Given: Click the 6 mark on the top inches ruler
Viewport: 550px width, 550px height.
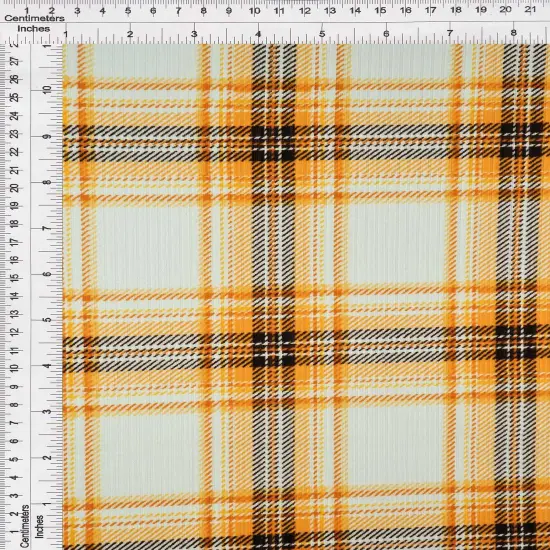Looking at the screenshot, I should click(x=386, y=34).
